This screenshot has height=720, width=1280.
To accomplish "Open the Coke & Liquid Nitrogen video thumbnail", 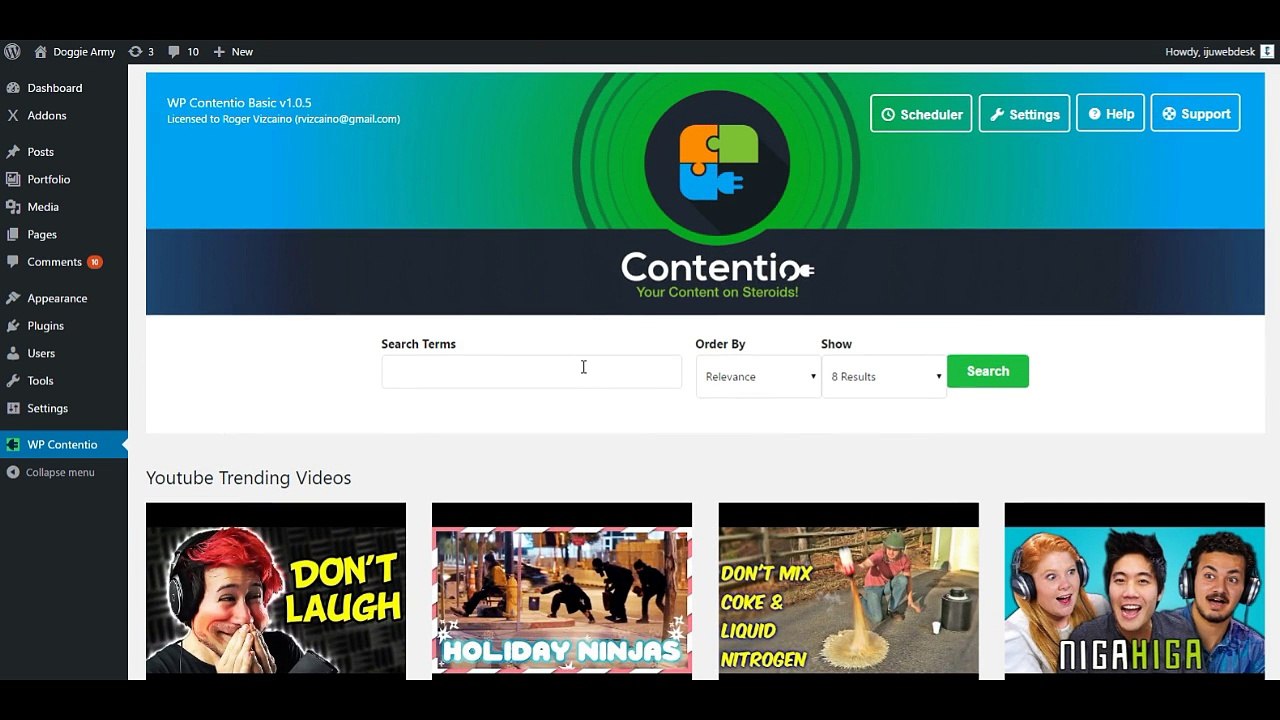I will click(848, 591).
